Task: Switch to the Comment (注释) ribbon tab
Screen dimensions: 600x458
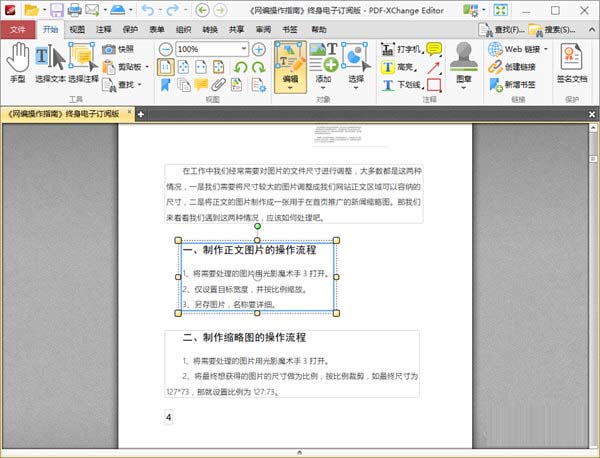Action: 104,30
